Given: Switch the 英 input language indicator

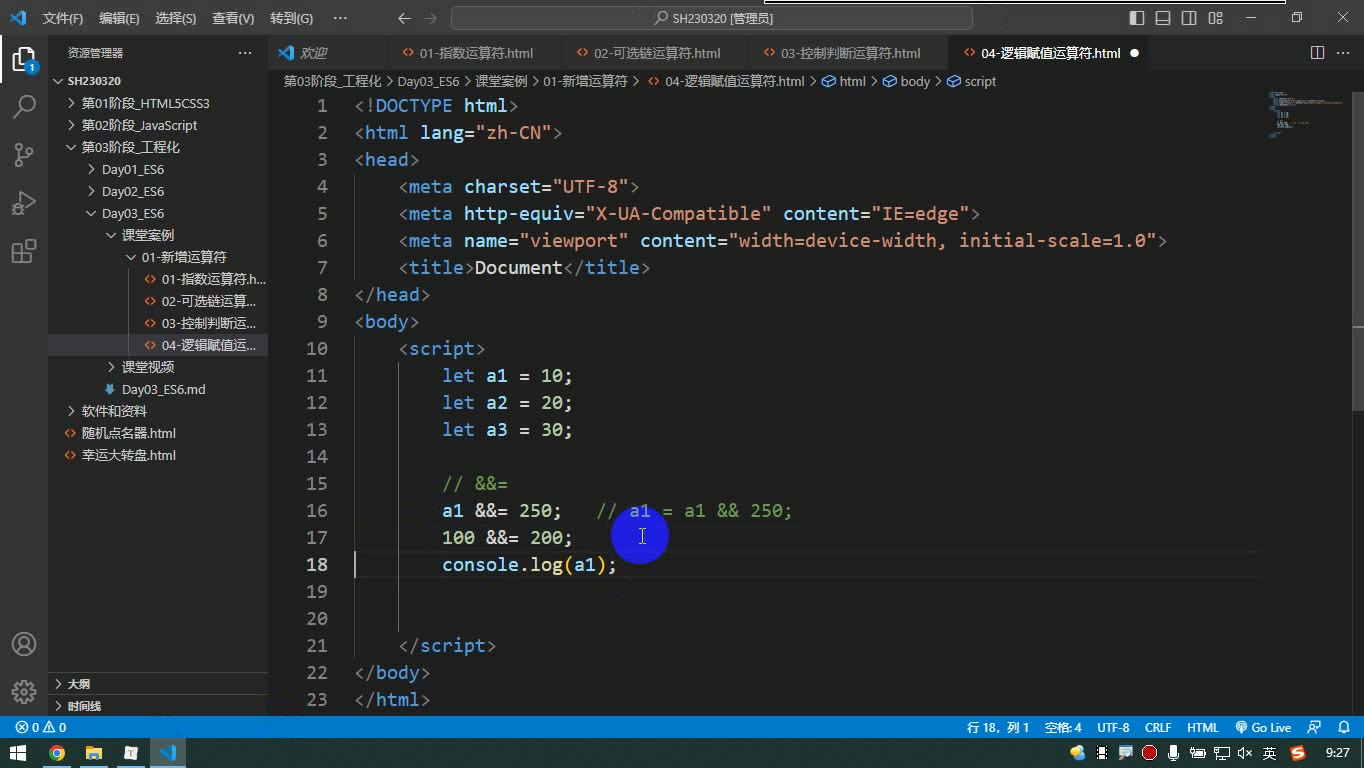Looking at the screenshot, I should [x=1269, y=753].
